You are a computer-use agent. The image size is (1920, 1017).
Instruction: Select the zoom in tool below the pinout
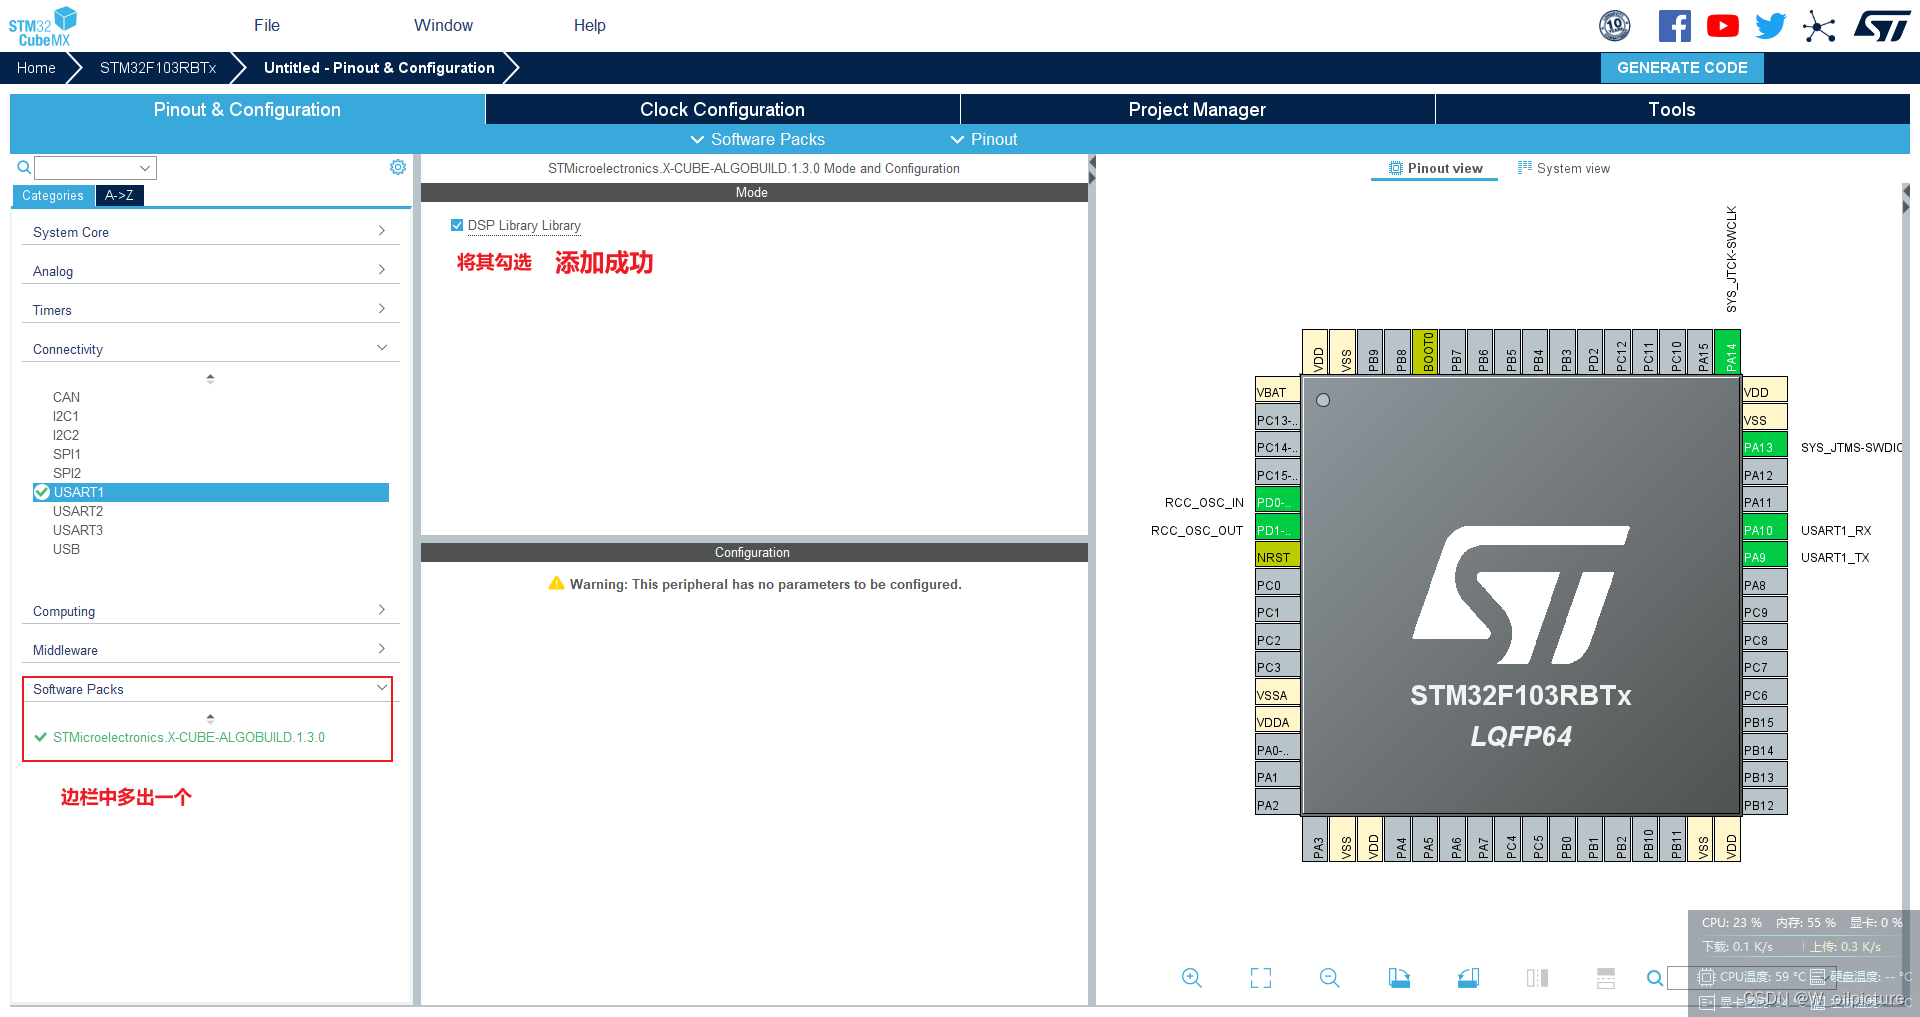(x=1191, y=978)
